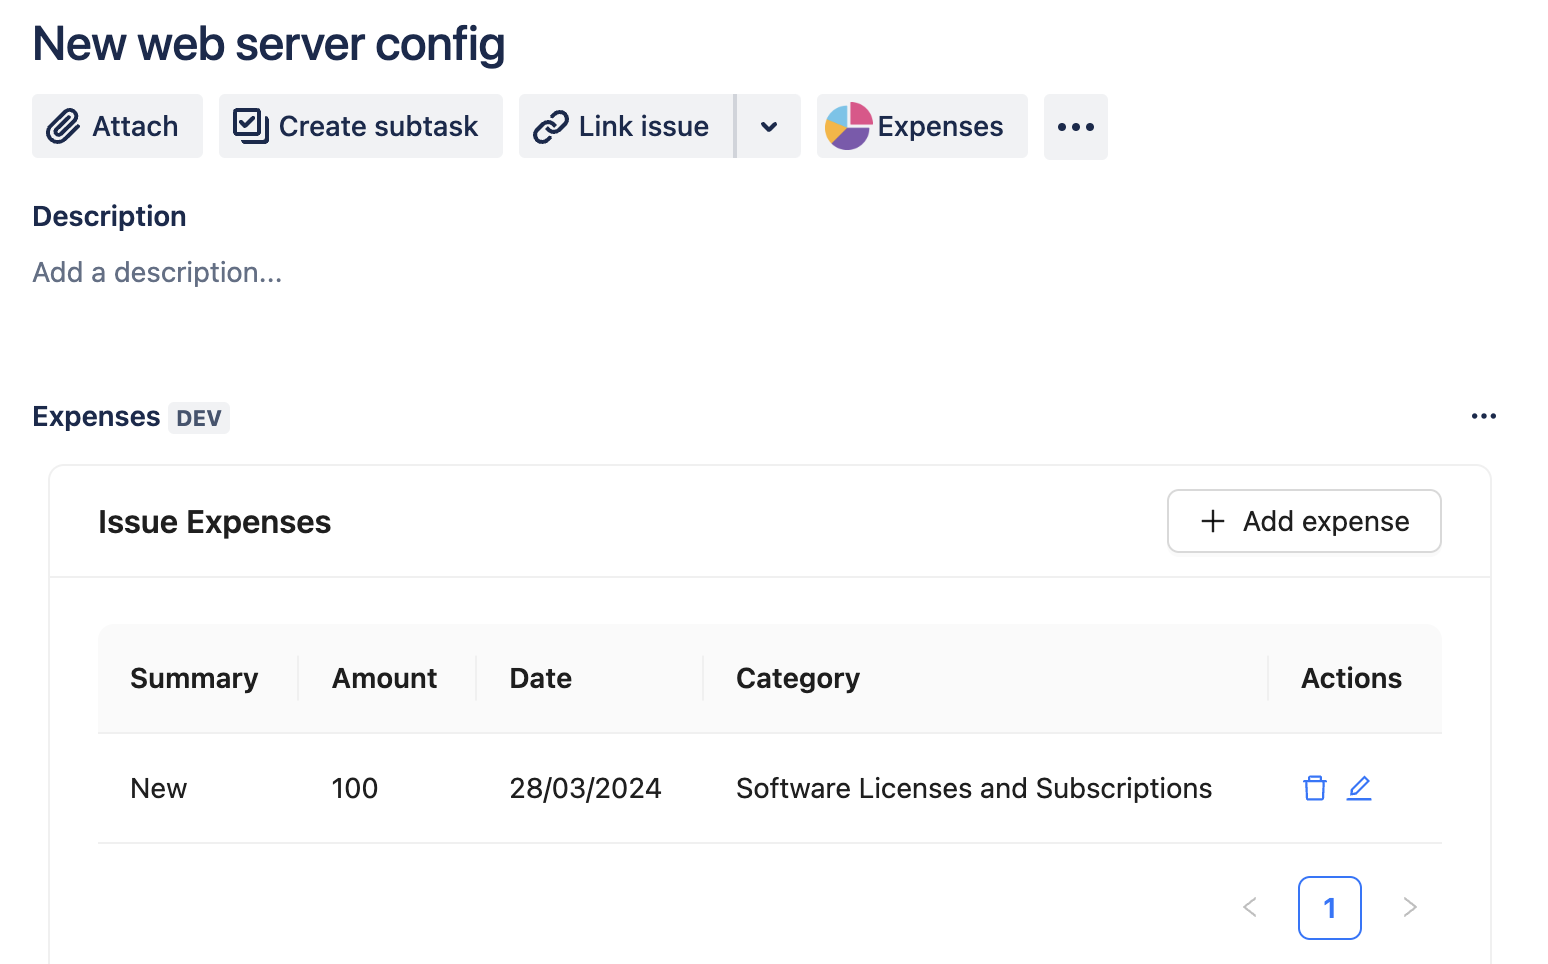Click the Link issue chain icon
1548x964 pixels.
tap(551, 127)
